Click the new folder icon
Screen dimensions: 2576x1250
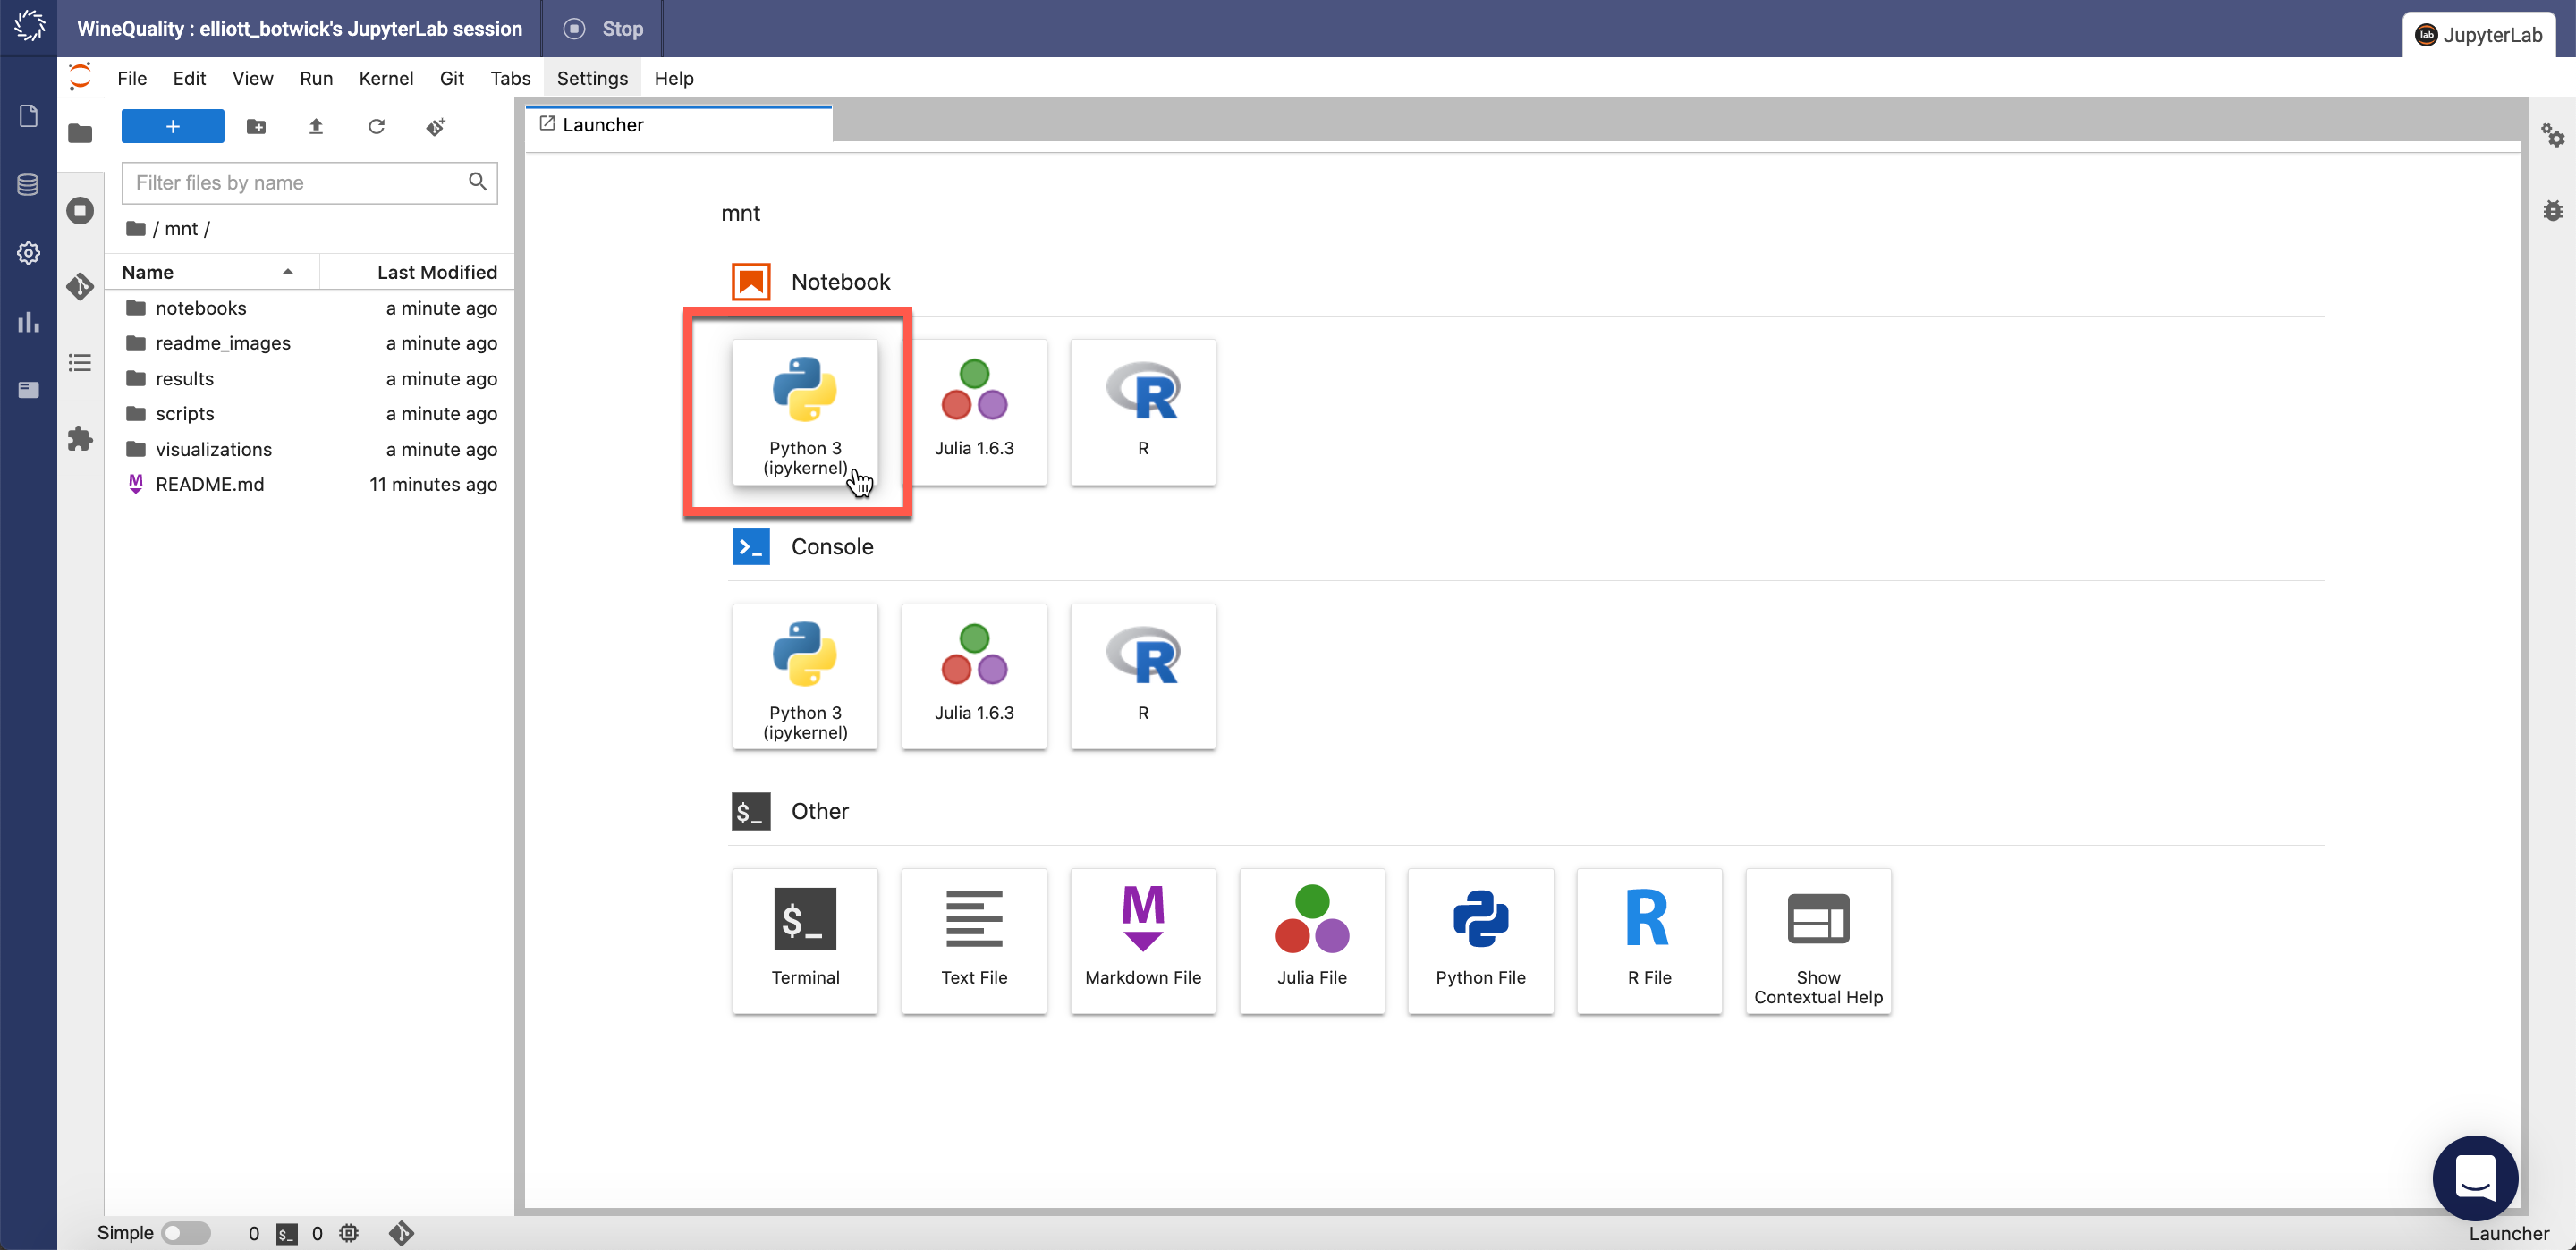[x=256, y=127]
